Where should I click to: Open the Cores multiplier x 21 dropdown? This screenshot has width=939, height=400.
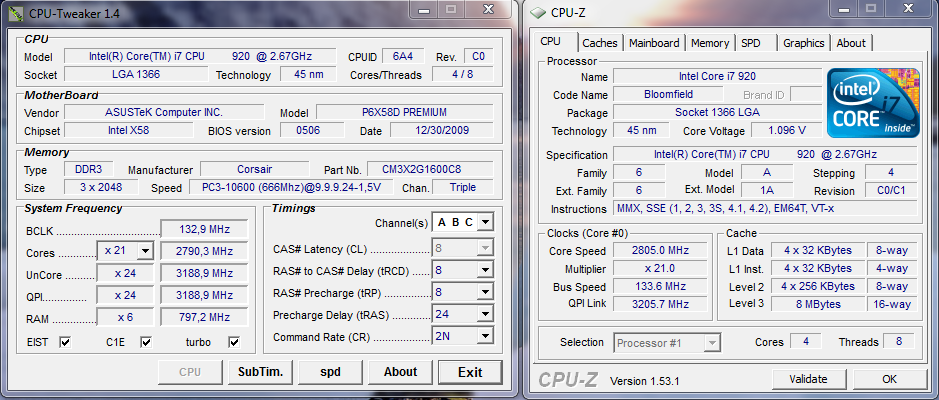coord(146,251)
